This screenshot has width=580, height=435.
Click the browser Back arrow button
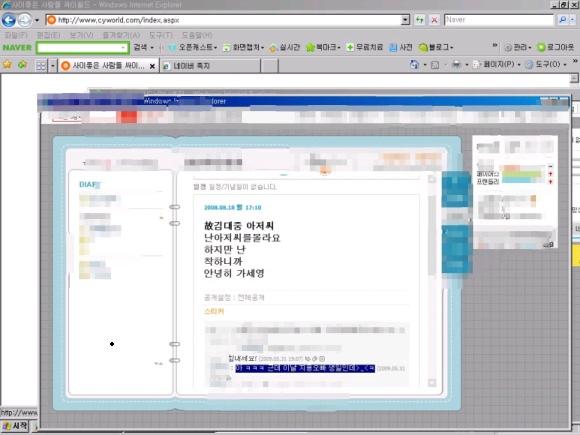[9, 20]
